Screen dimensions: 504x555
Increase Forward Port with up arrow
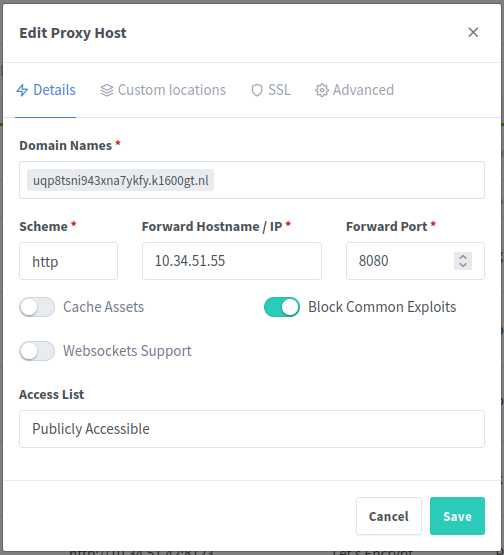click(x=463, y=257)
